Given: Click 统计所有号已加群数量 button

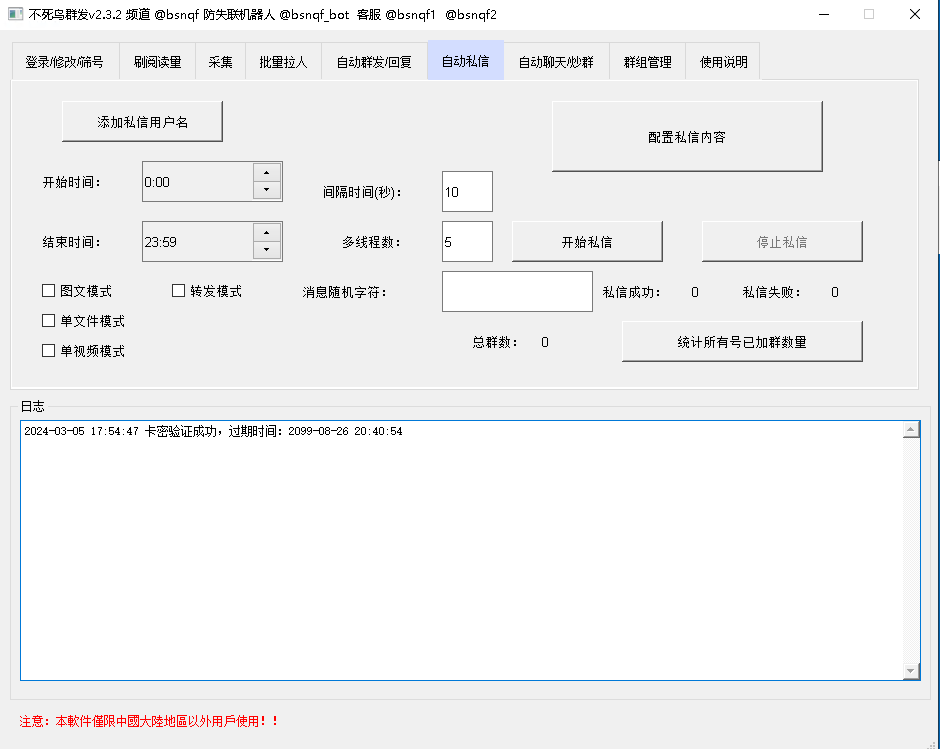Looking at the screenshot, I should (x=741, y=342).
